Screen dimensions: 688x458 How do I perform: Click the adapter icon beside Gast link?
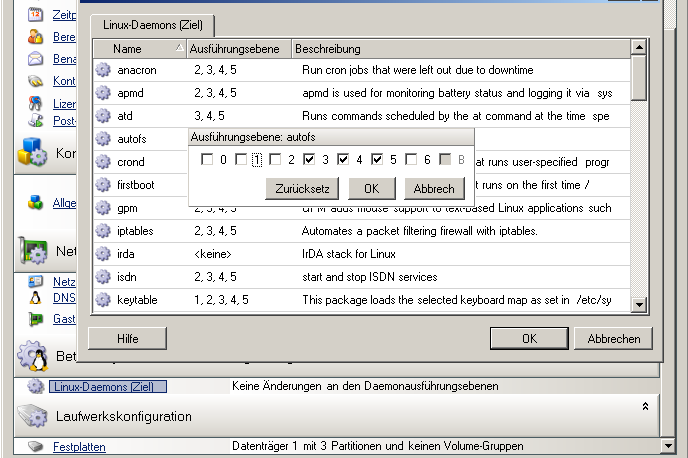tap(36, 319)
